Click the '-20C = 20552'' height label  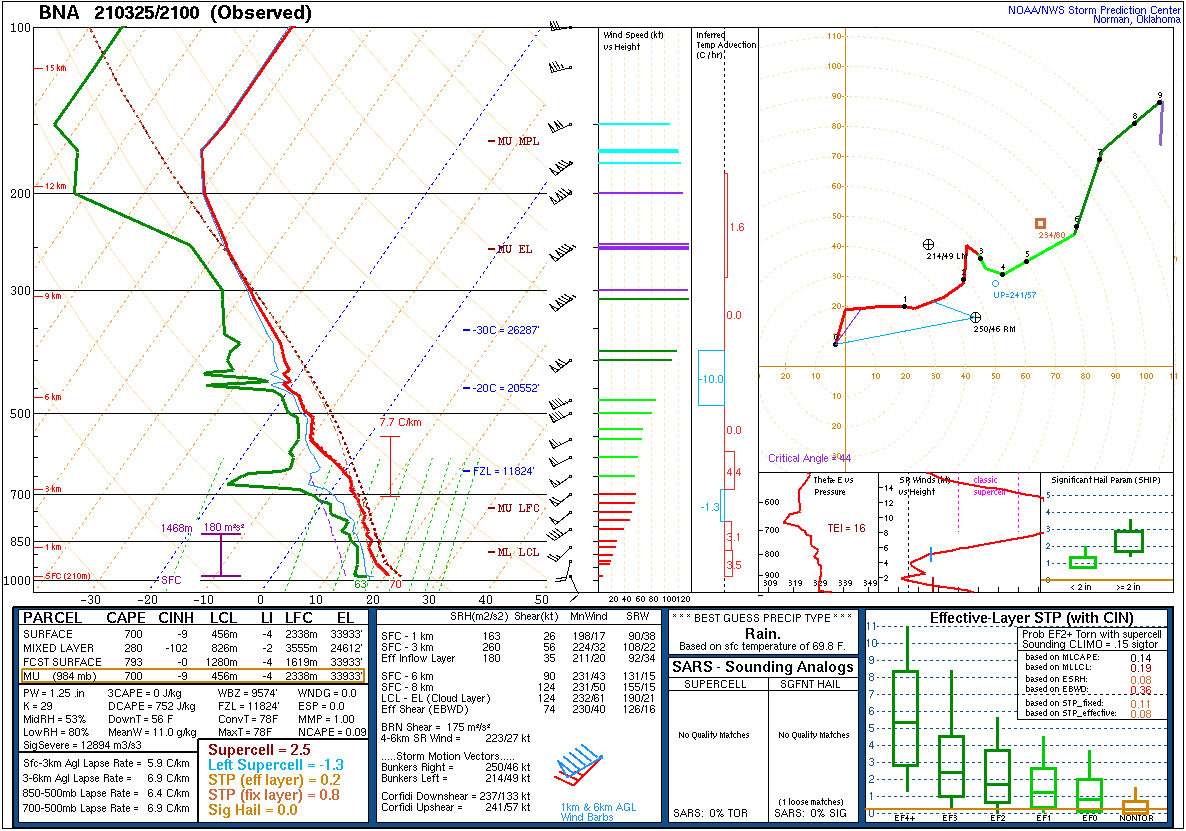pos(506,388)
